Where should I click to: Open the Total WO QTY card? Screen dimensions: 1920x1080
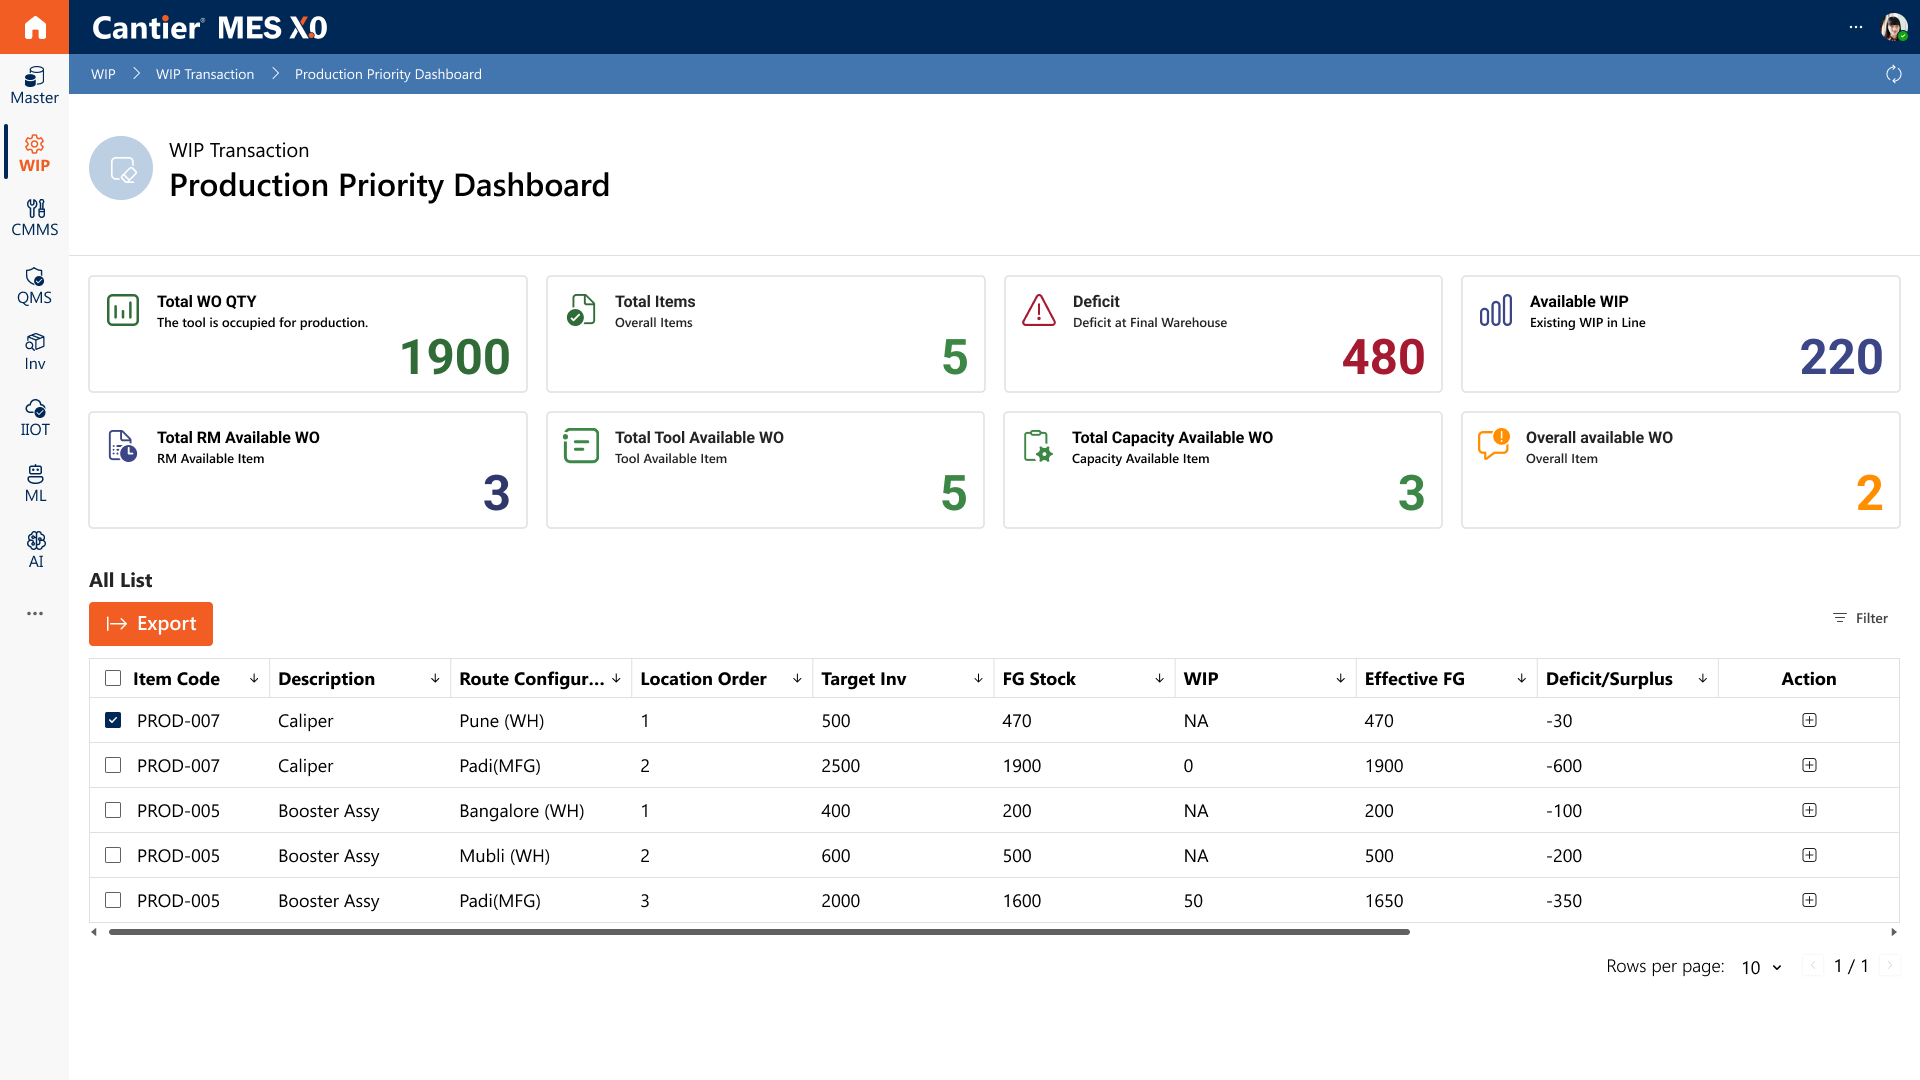(308, 334)
